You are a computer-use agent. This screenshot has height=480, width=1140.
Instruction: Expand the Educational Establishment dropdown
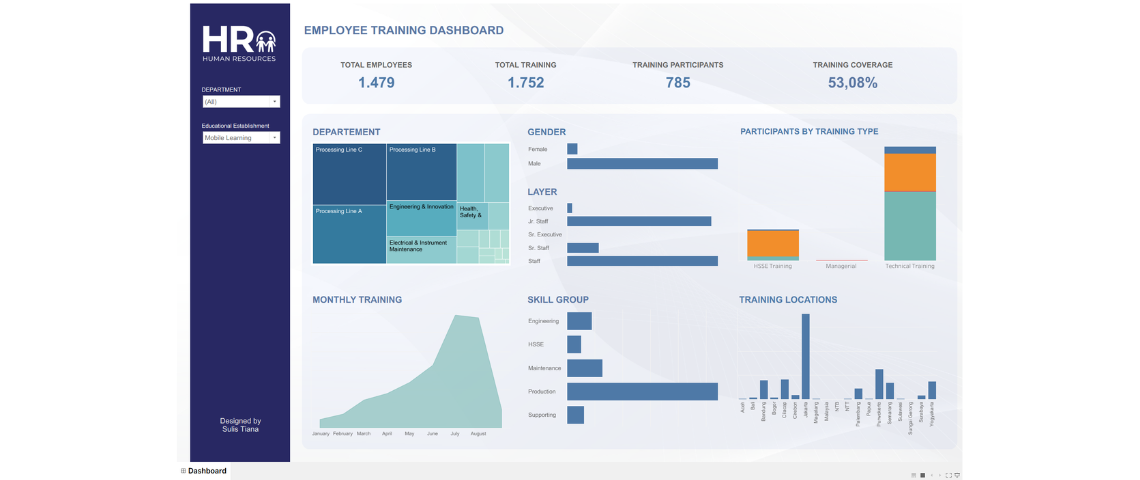(x=241, y=138)
